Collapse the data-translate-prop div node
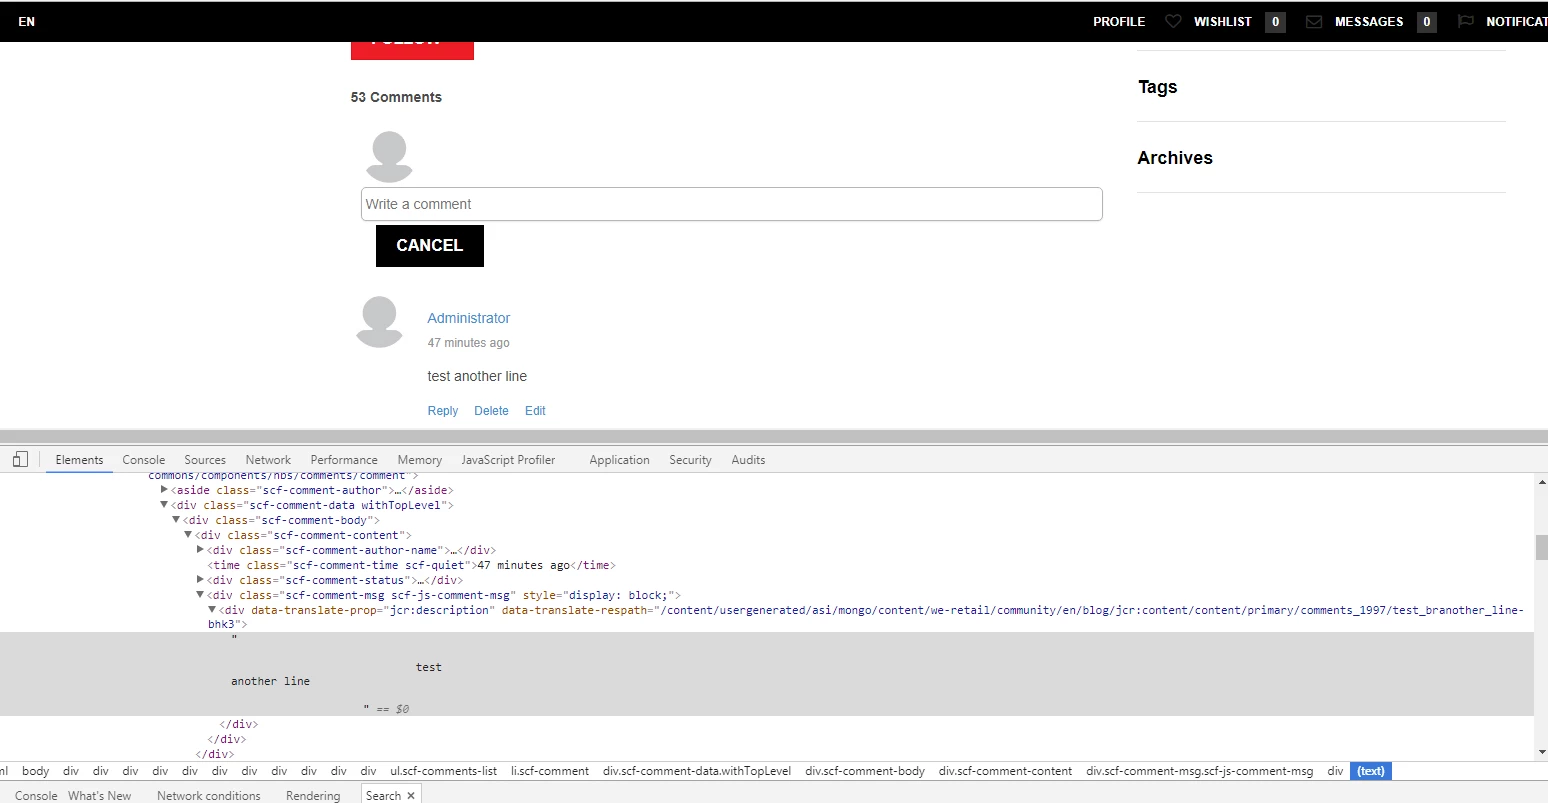This screenshot has height=803, width=1548. point(212,610)
